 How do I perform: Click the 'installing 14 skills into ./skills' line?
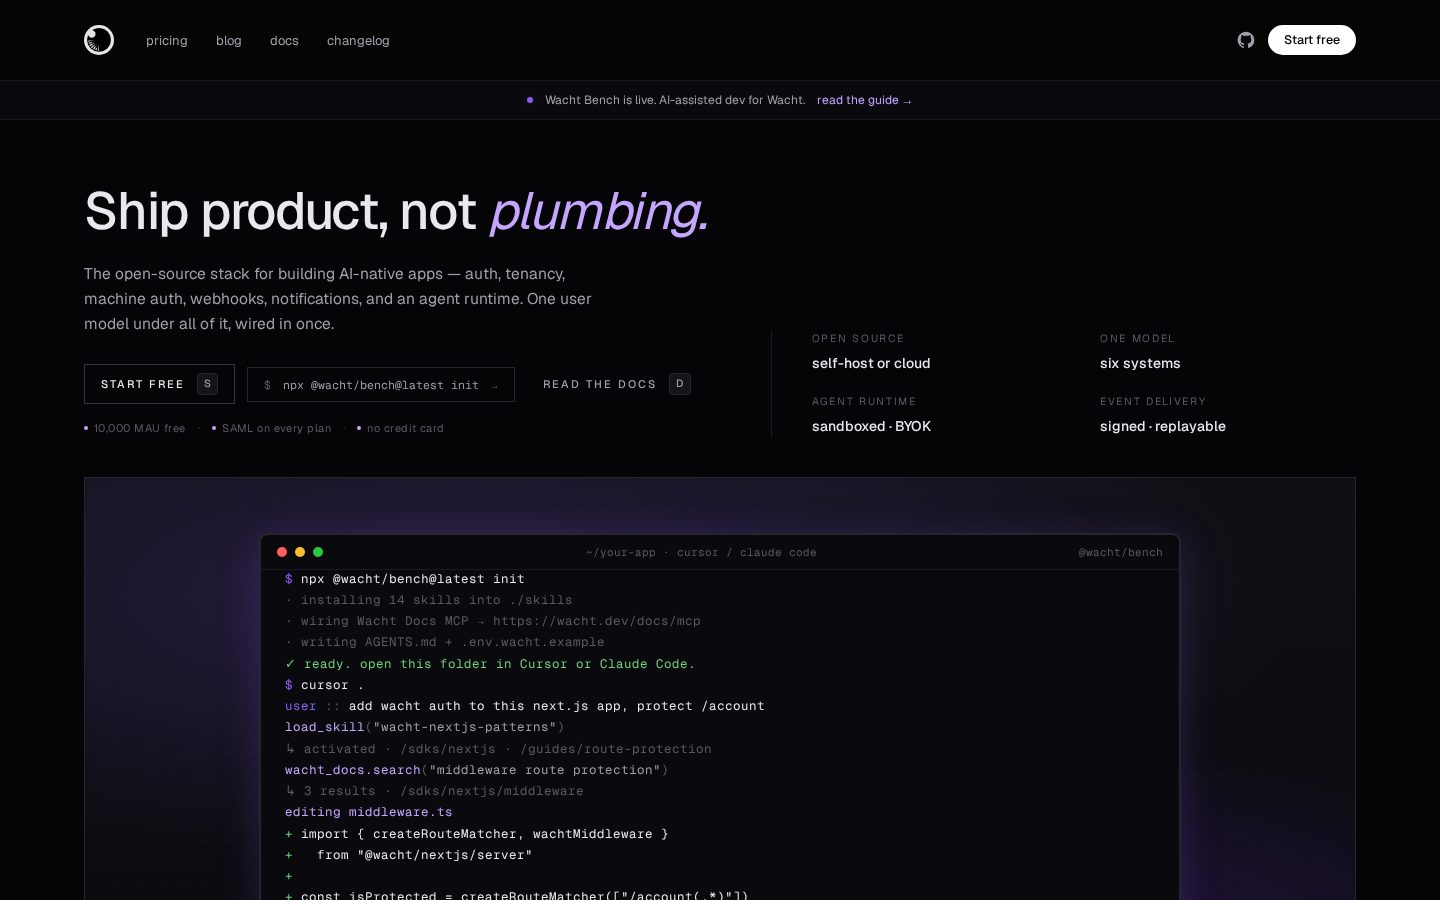tap(429, 600)
